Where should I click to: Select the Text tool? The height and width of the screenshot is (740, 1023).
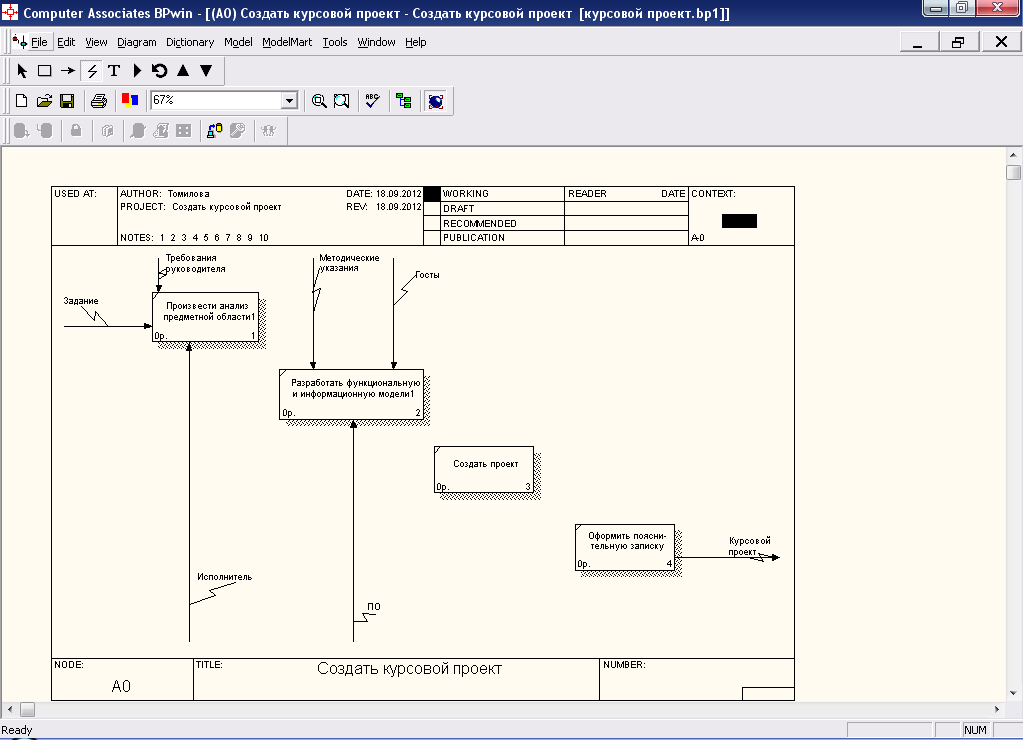point(114,70)
